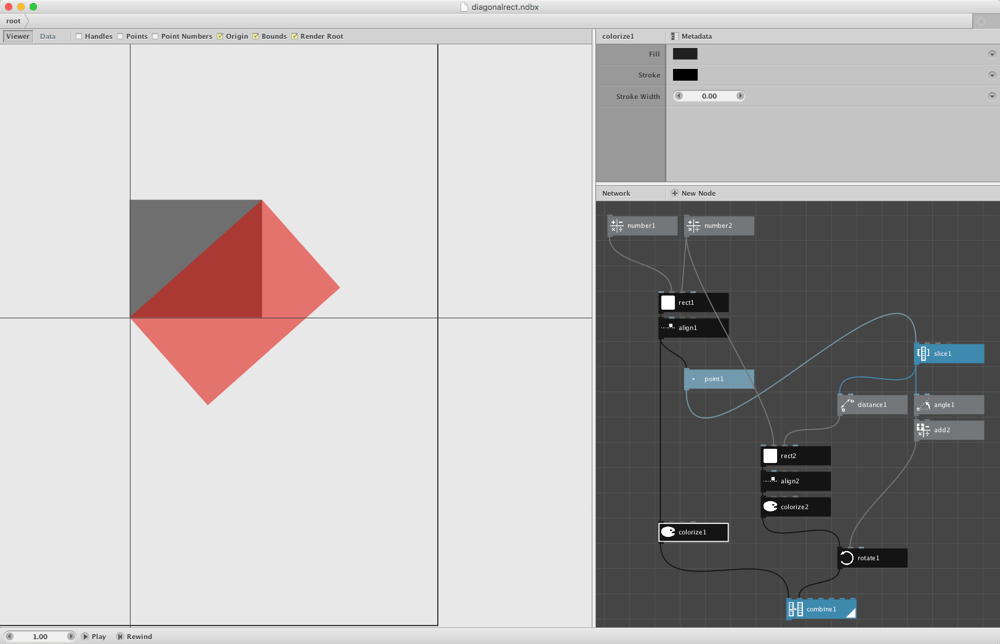
Task: Open the Fill parameter dropdown arrow
Action: 992,54
